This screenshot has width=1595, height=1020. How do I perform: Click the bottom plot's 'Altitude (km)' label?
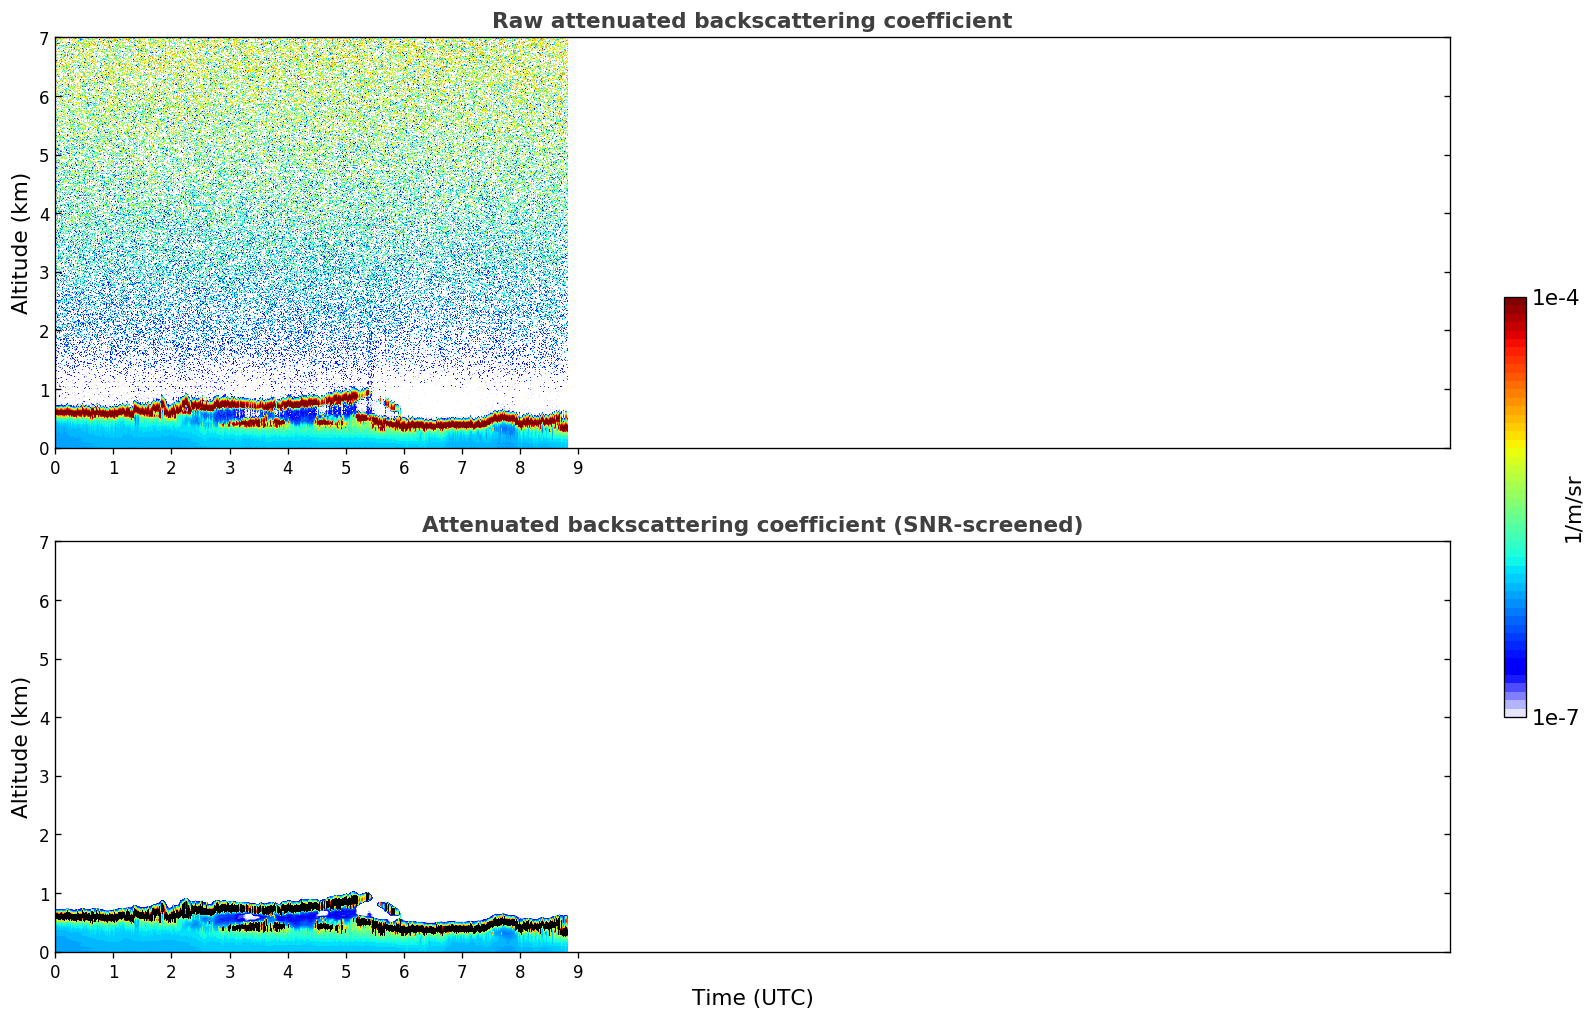pyautogui.click(x=21, y=747)
